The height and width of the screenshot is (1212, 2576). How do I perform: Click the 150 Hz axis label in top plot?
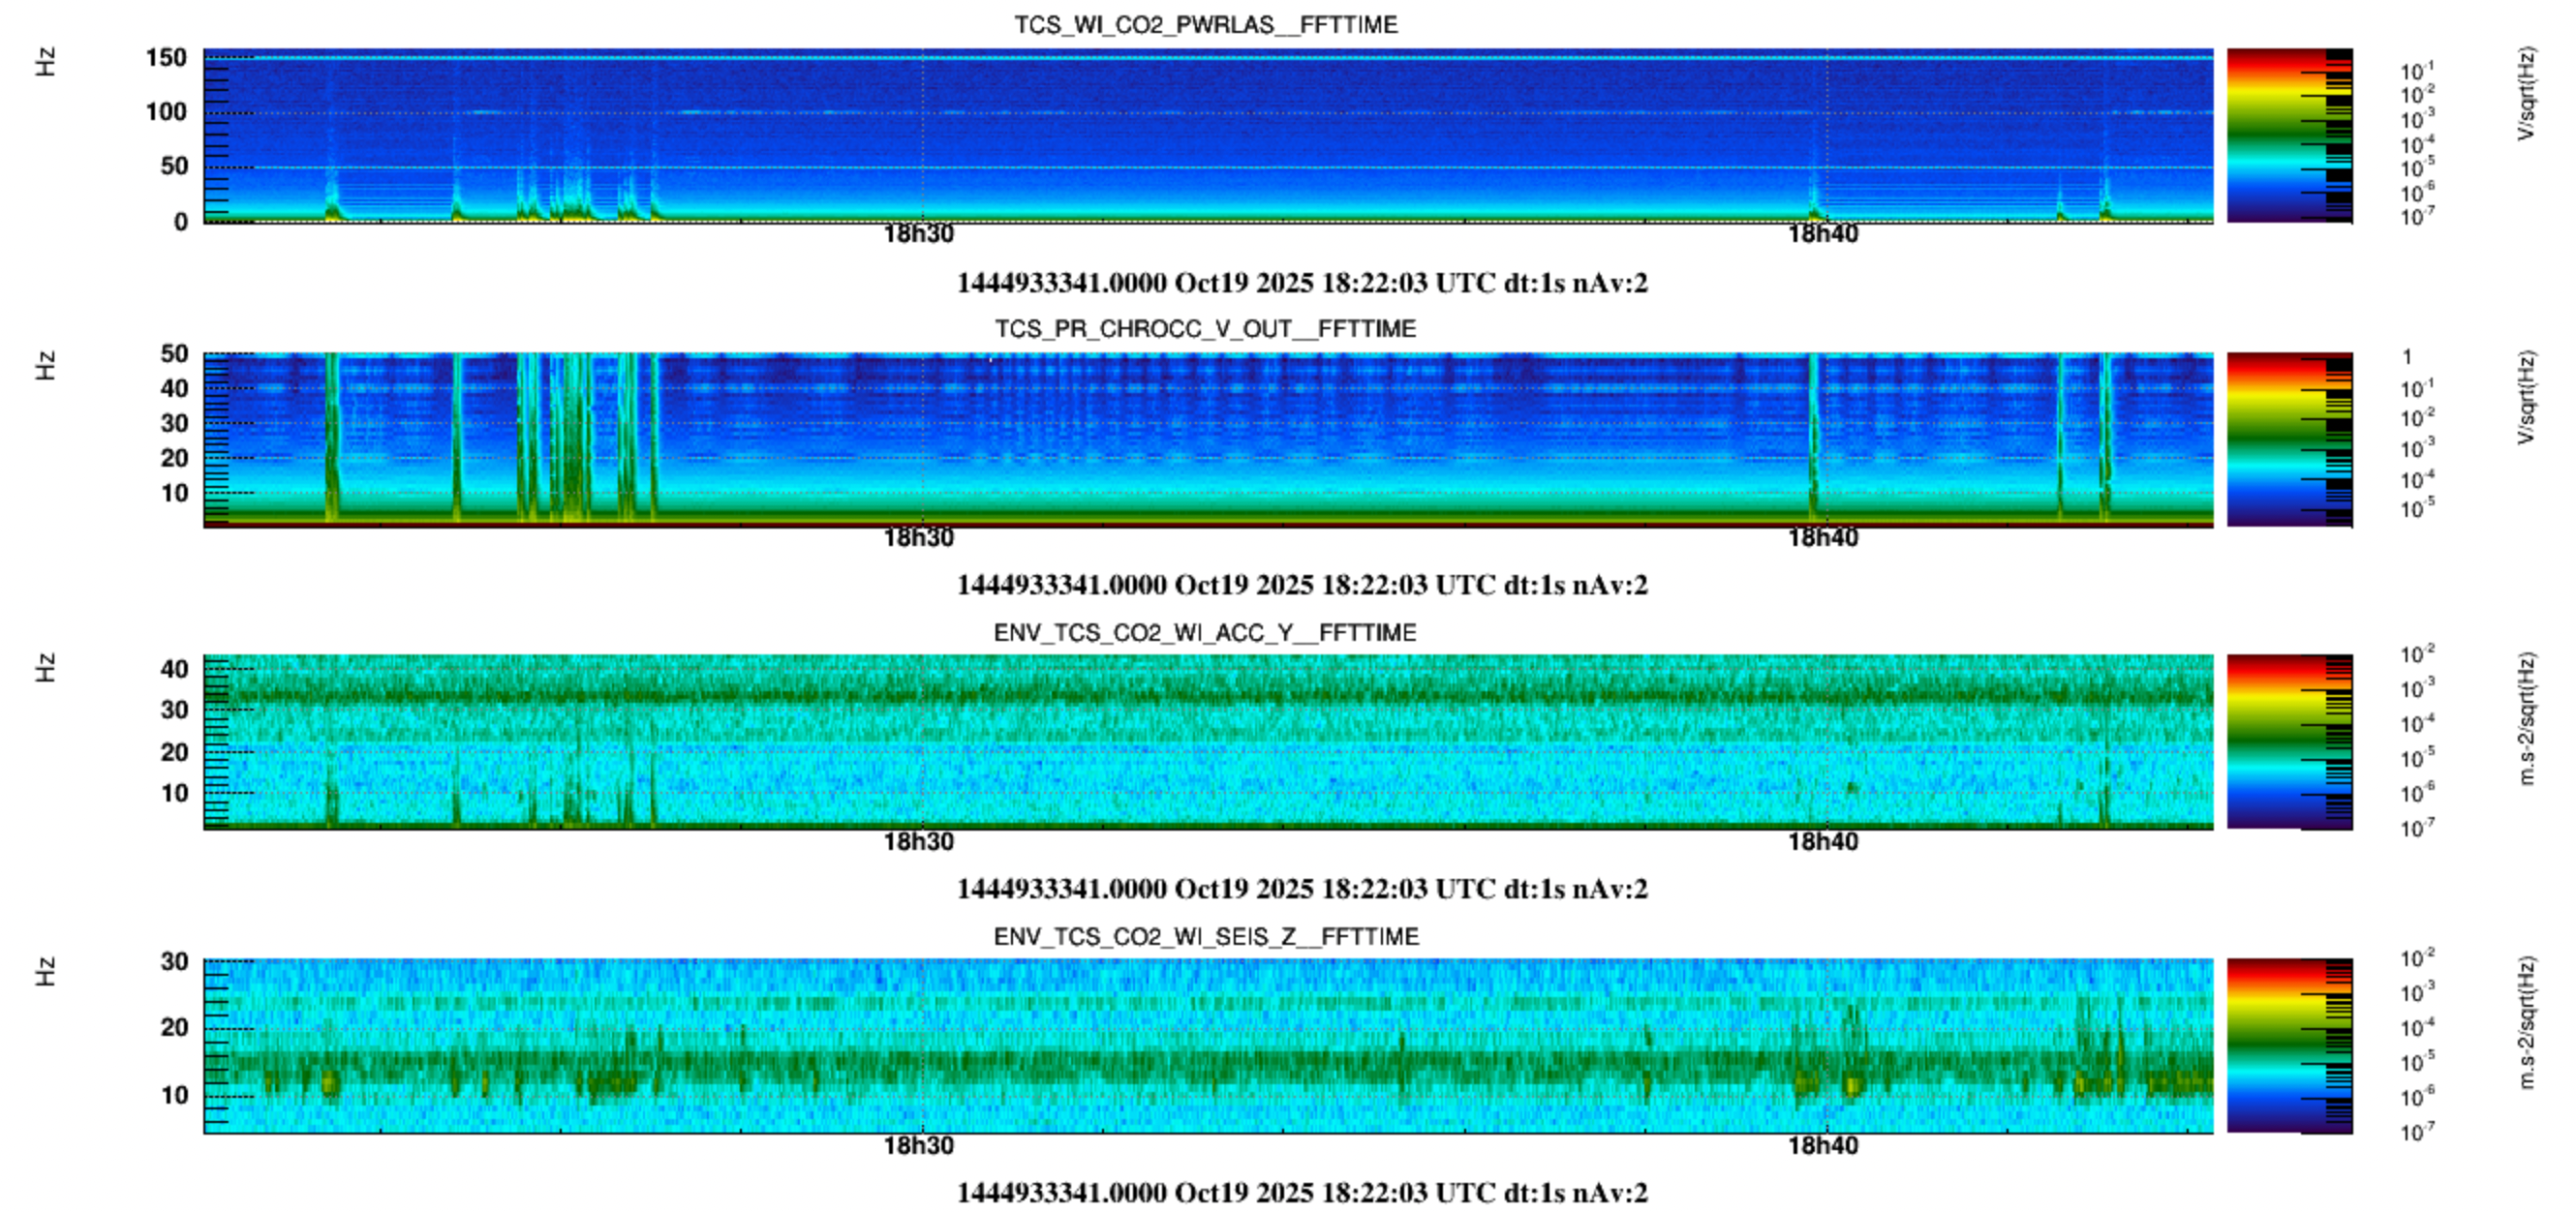(x=166, y=58)
